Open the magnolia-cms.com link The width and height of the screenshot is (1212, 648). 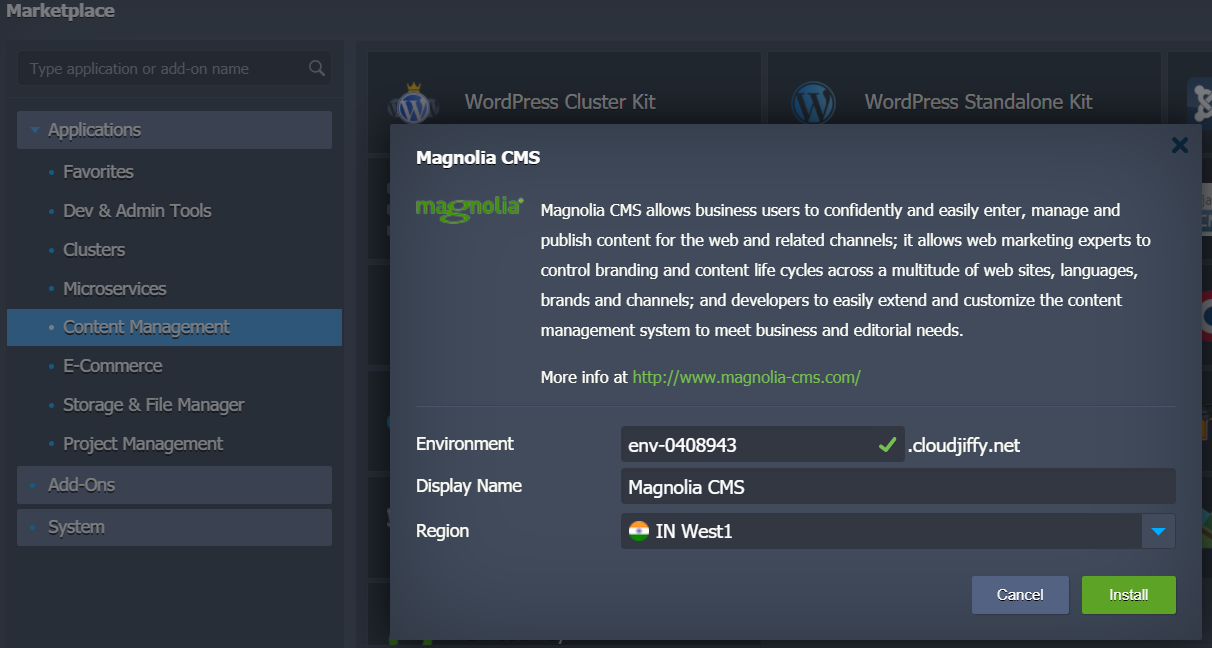pyautogui.click(x=746, y=377)
